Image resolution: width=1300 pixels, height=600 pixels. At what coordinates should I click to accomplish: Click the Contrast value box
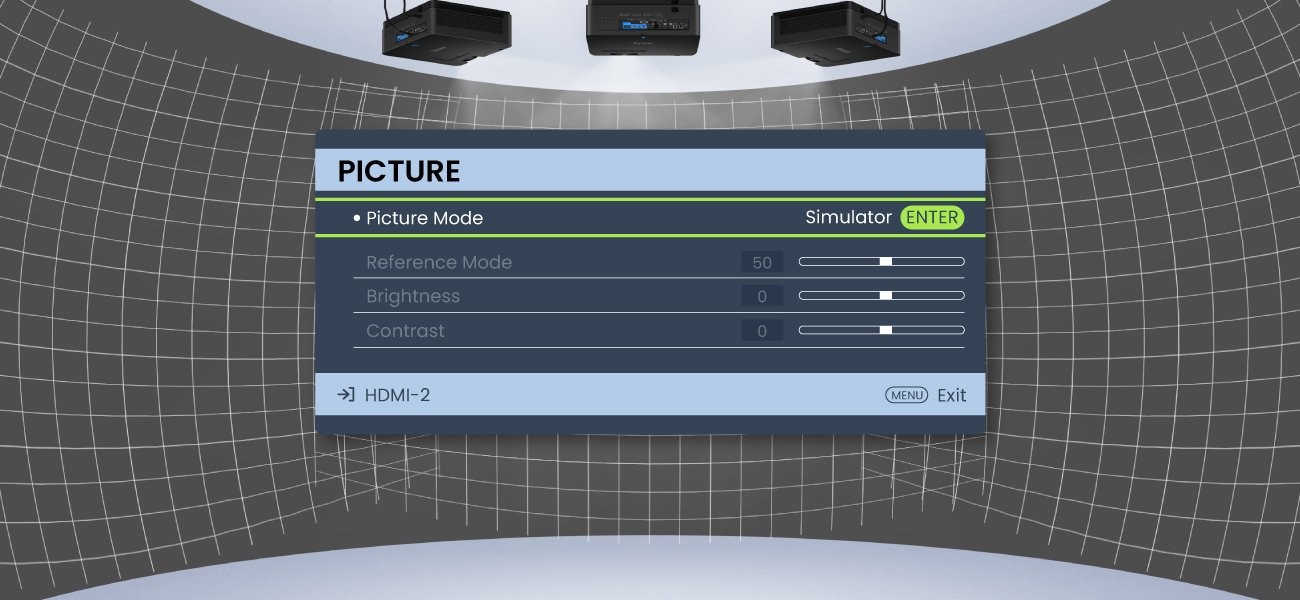[x=762, y=331]
